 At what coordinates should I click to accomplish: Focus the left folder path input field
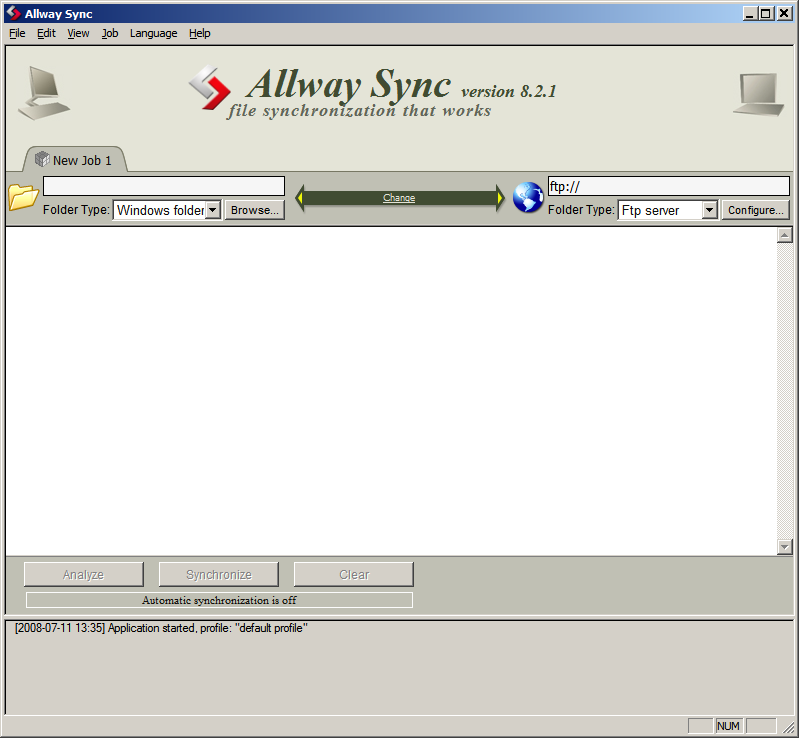pyautogui.click(x=164, y=186)
